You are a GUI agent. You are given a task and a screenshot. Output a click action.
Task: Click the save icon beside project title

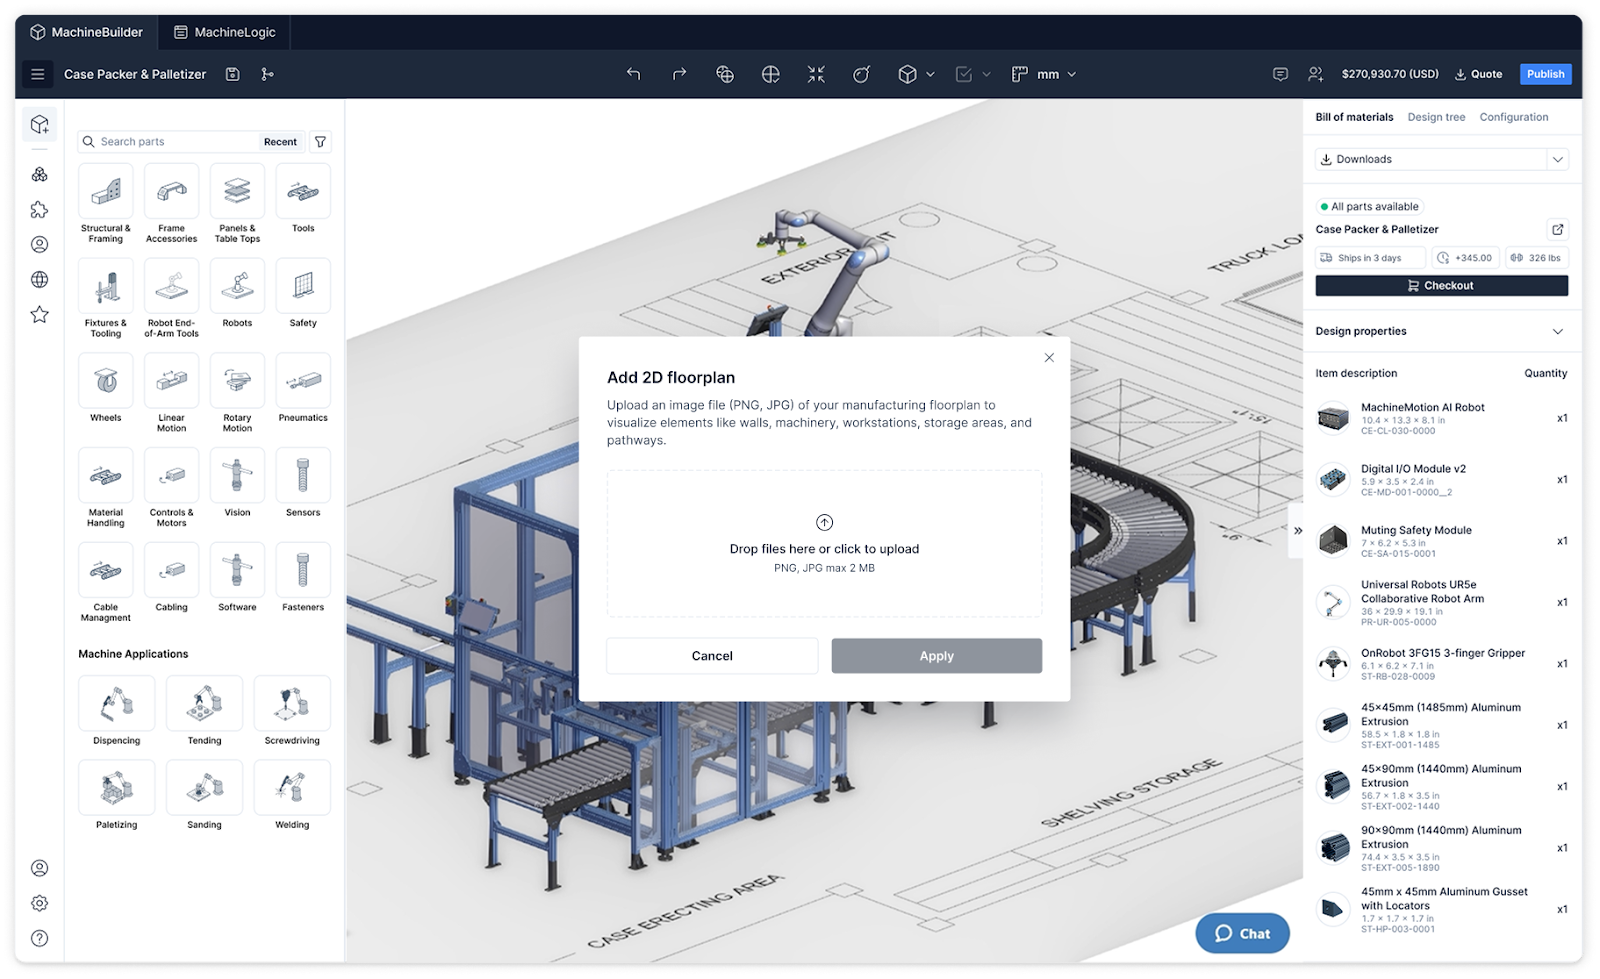(x=233, y=74)
